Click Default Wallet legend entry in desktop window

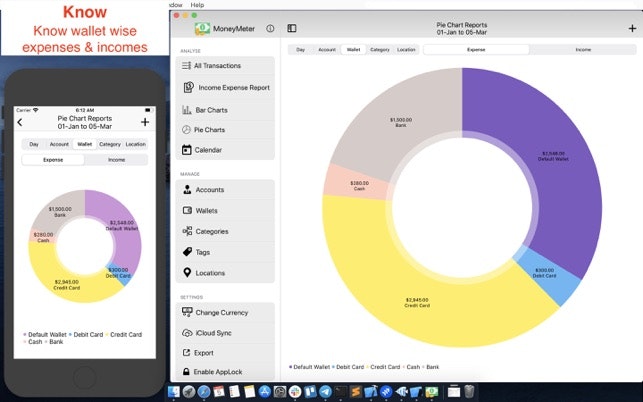click(x=309, y=367)
